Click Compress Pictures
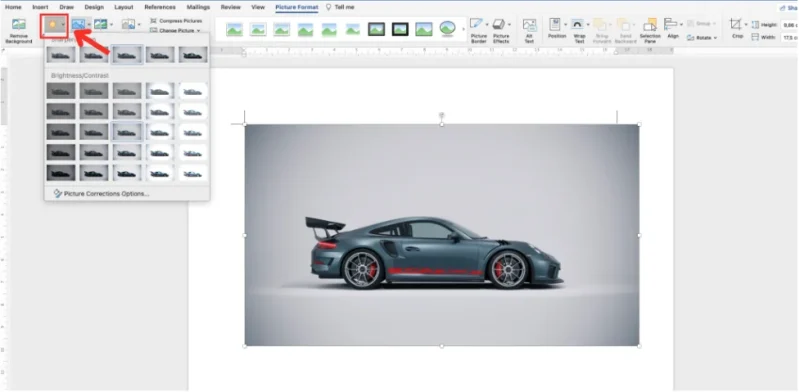 (176, 21)
